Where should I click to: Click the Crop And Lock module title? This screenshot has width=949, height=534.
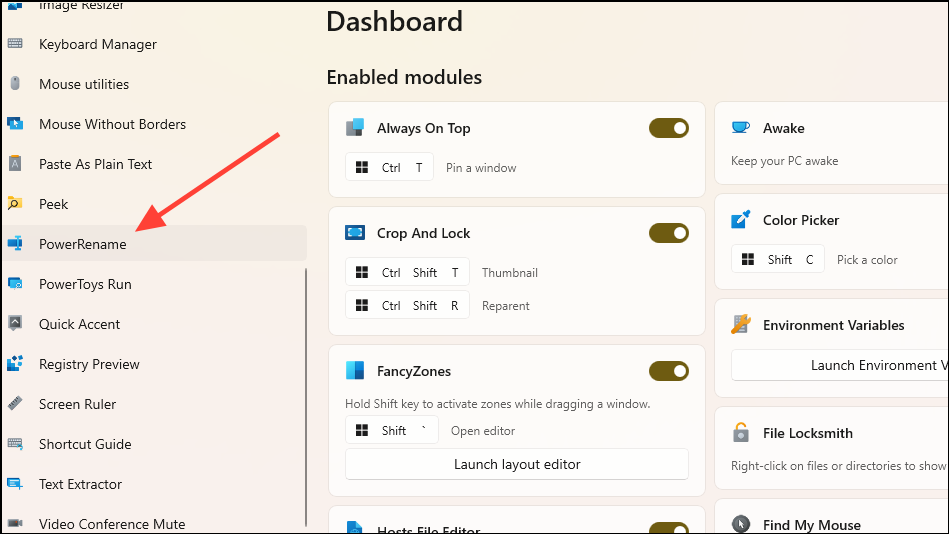424,232
